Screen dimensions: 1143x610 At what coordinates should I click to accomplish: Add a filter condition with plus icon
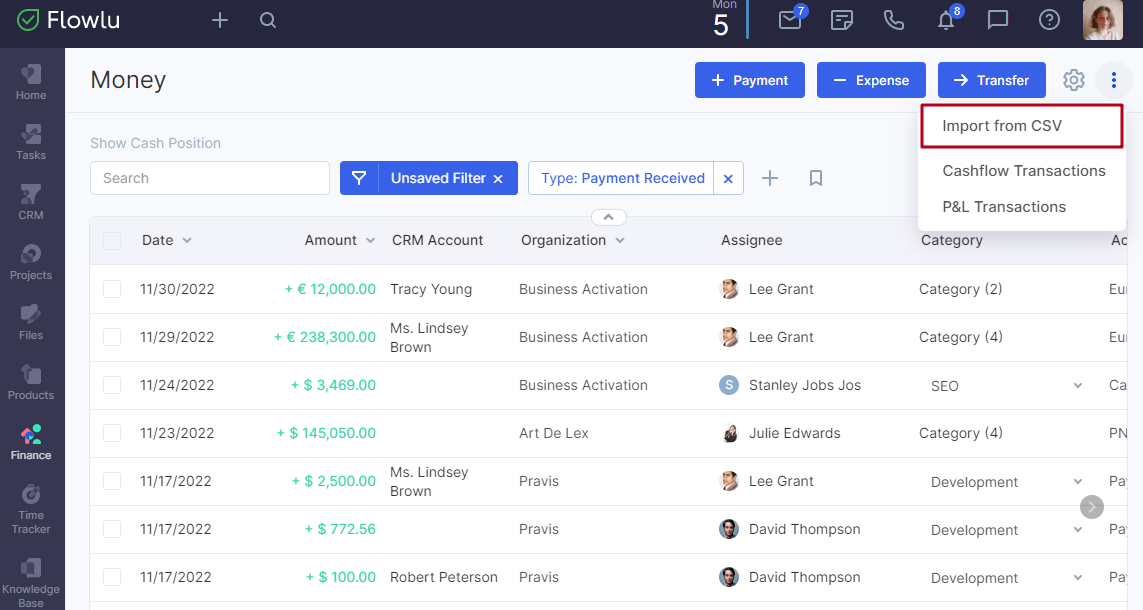[x=770, y=178]
